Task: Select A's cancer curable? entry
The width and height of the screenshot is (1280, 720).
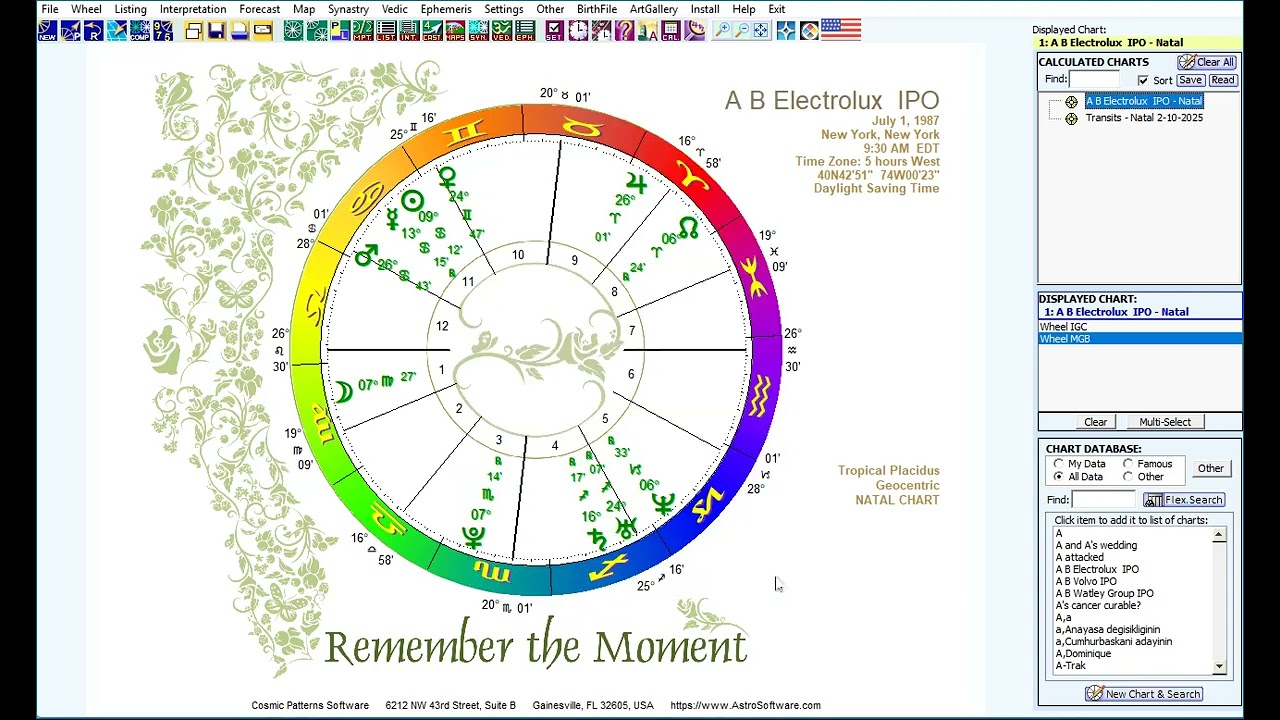Action: (1098, 605)
